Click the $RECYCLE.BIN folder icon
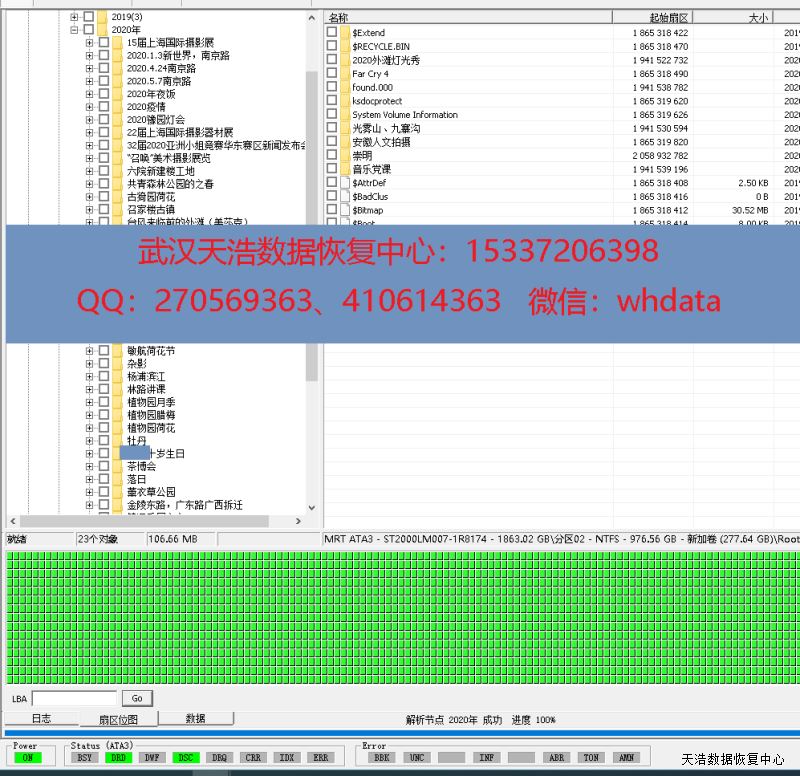The width and height of the screenshot is (800, 776). click(x=345, y=47)
